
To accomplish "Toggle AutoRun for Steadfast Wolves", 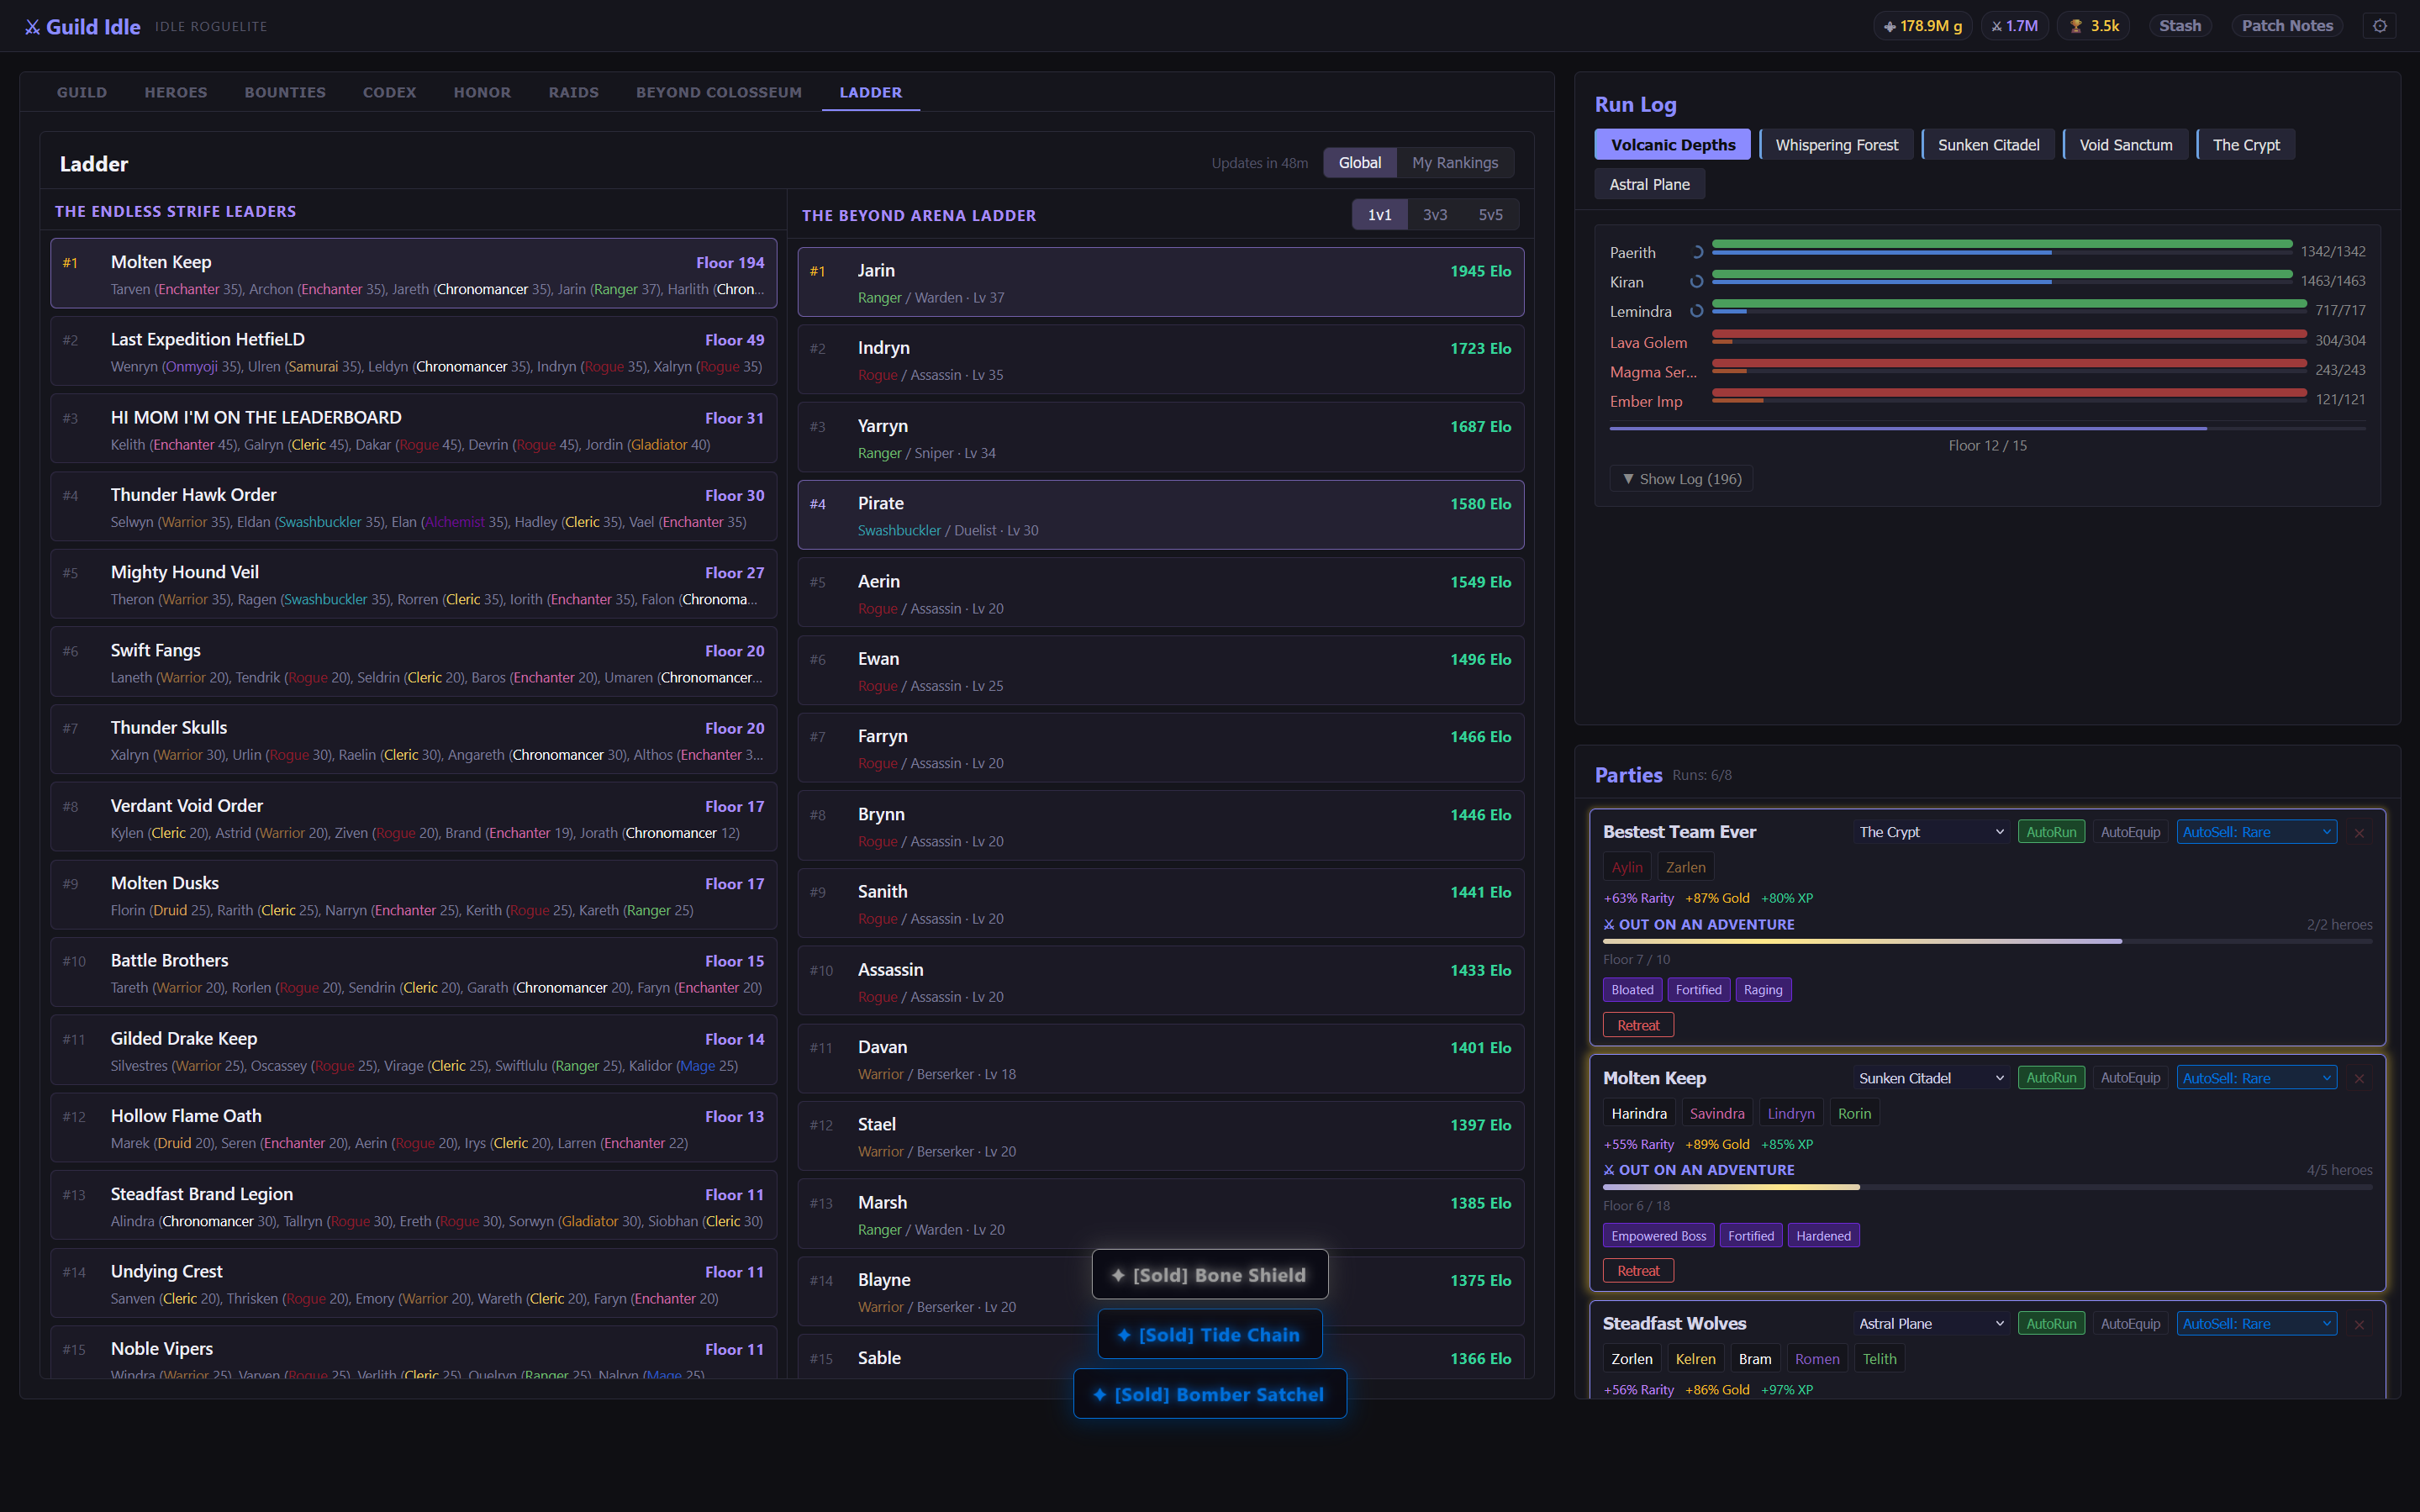I will [2051, 1323].
